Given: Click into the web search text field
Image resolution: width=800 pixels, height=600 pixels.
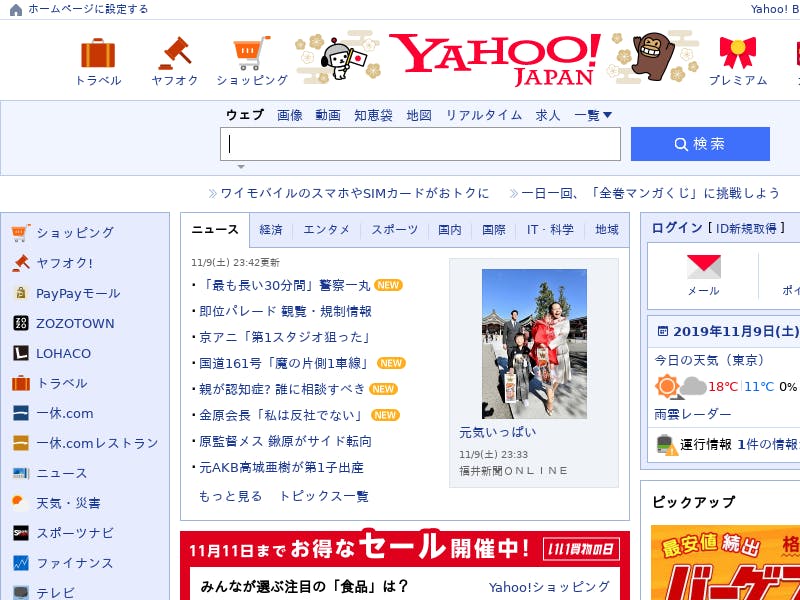Looking at the screenshot, I should coord(420,144).
